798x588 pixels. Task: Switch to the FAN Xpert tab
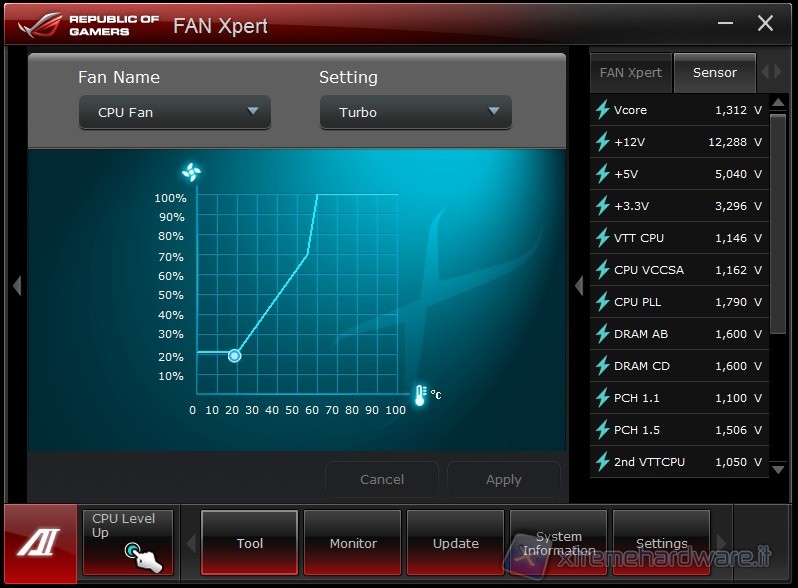630,73
